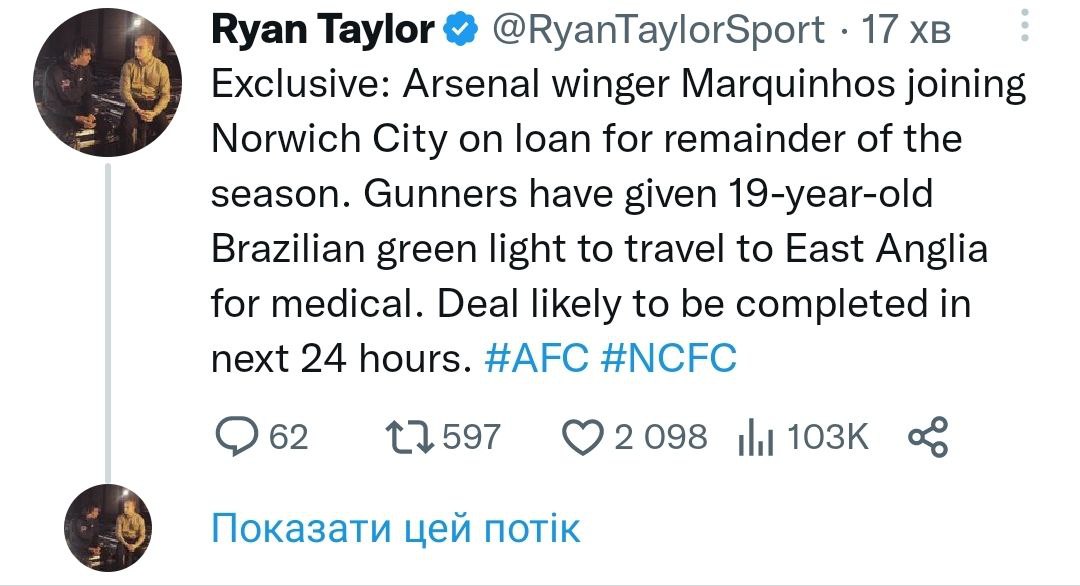Click the reply count 62
The image size is (1080, 586).
pyautogui.click(x=290, y=436)
